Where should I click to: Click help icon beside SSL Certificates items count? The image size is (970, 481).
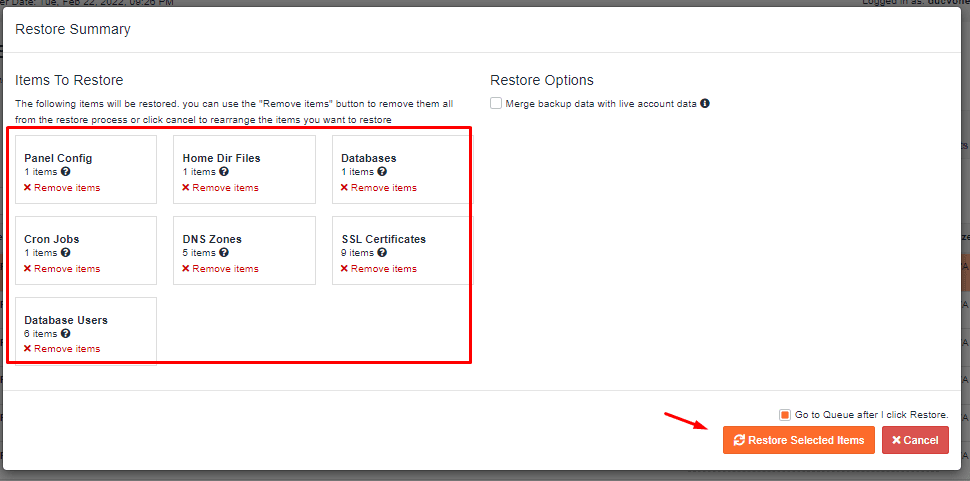coord(382,253)
